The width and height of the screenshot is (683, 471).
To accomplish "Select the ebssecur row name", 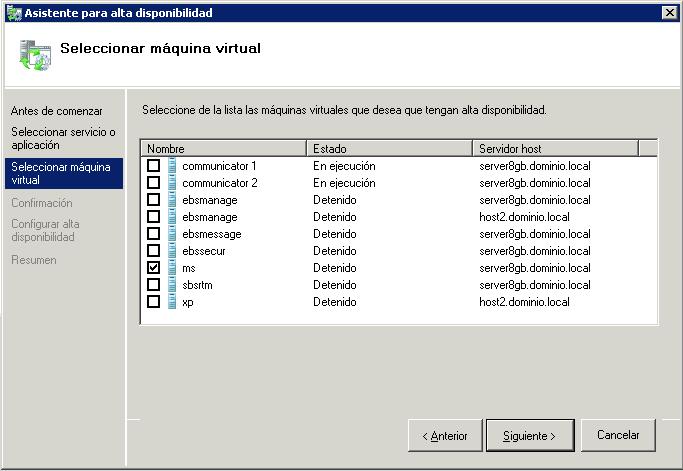I will click(x=204, y=251).
